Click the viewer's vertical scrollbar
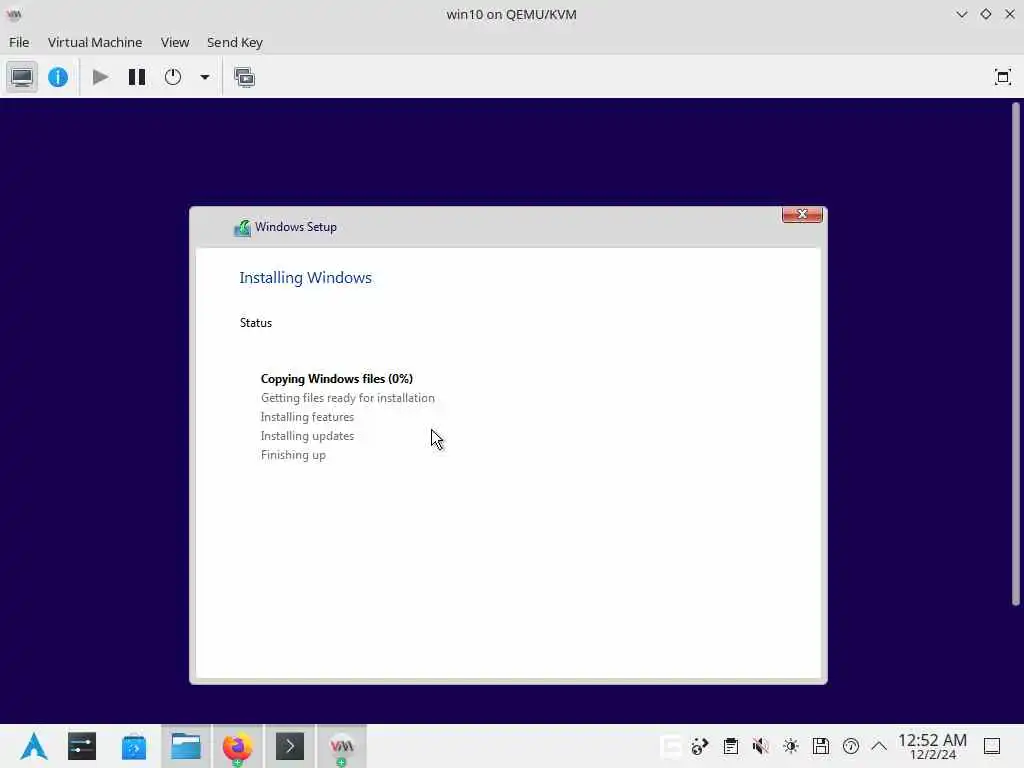The height and width of the screenshot is (768, 1024). 1016,355
